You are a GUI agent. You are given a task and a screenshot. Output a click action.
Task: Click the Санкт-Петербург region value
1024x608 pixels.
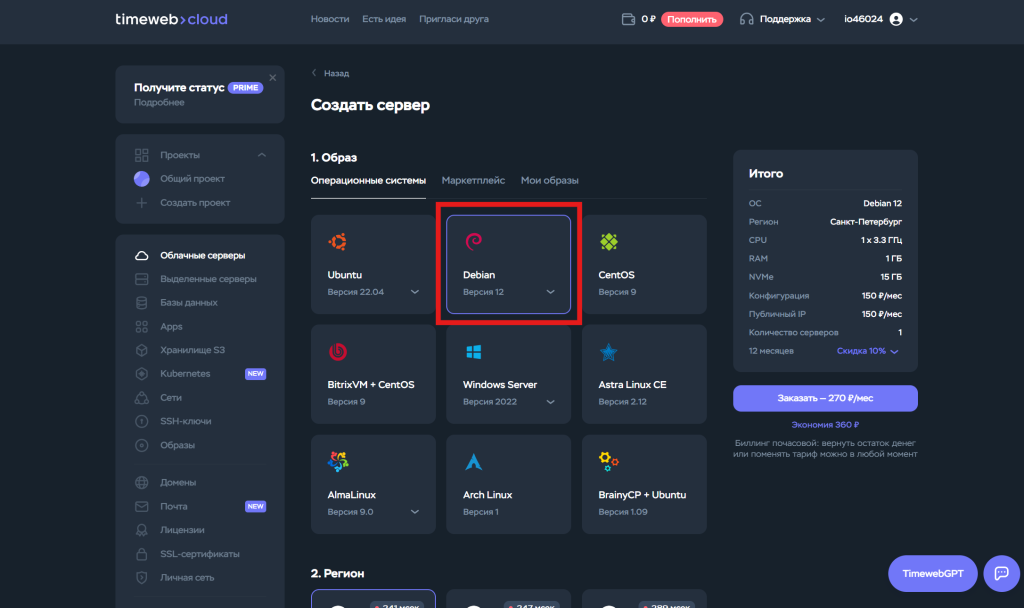[866, 222]
